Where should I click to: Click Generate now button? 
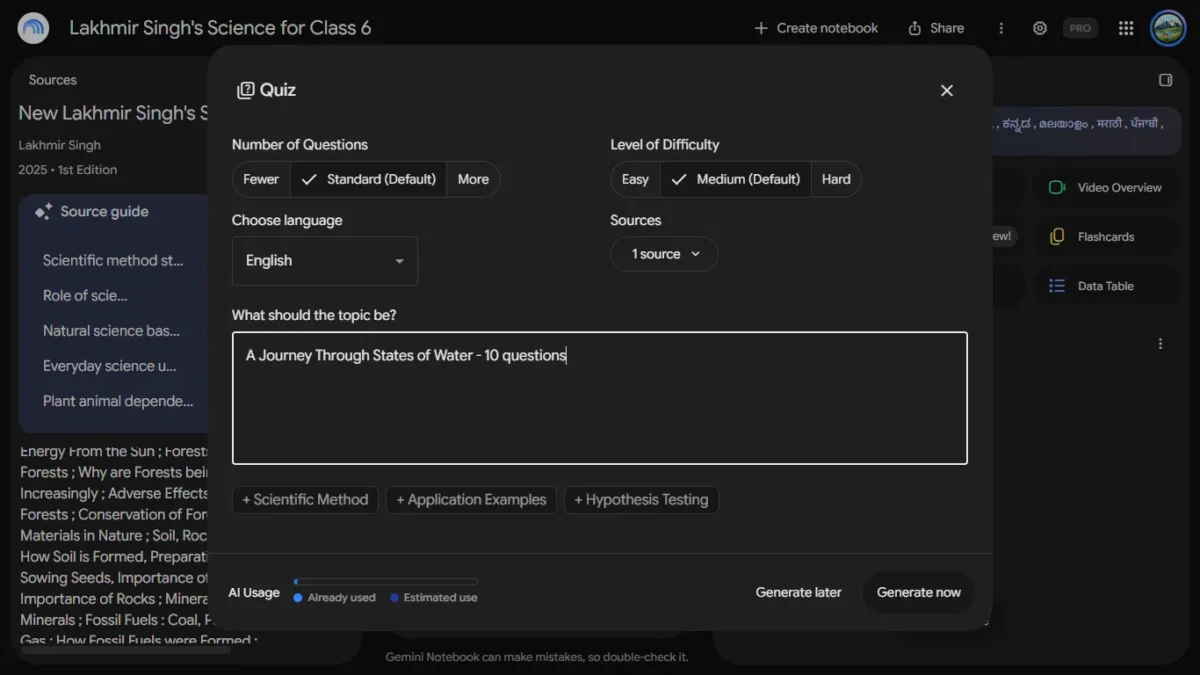pyautogui.click(x=919, y=592)
